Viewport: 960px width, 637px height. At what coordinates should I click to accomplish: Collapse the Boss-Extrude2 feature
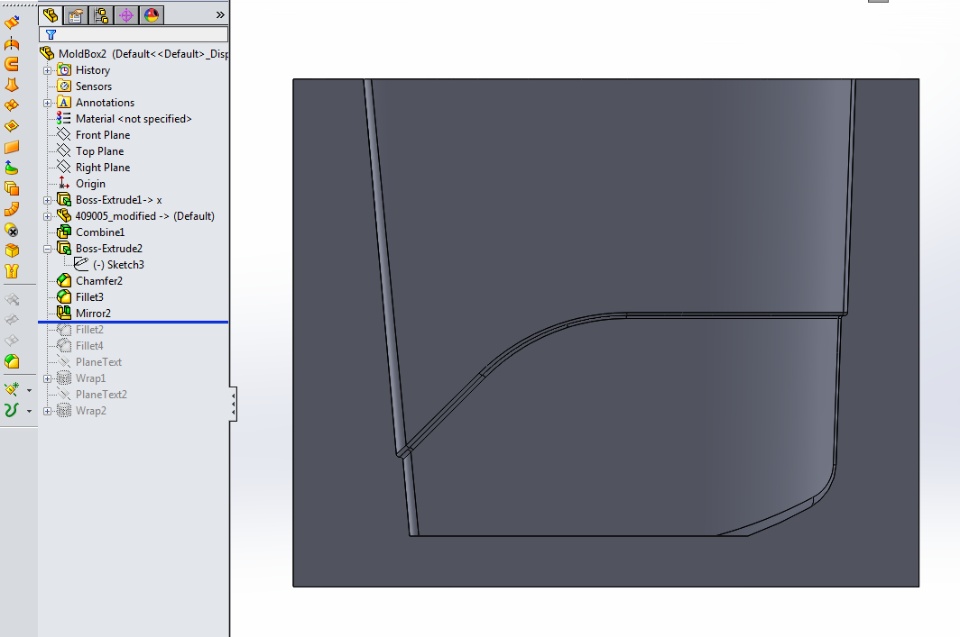tap(47, 249)
